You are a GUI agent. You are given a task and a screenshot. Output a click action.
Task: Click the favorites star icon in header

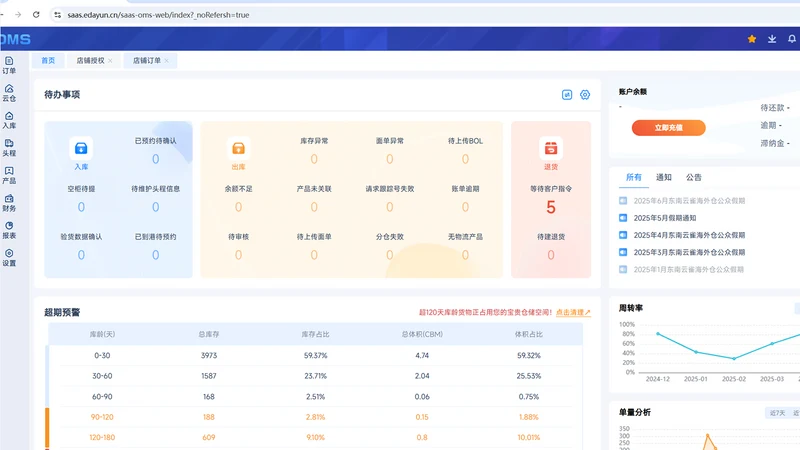(752, 39)
